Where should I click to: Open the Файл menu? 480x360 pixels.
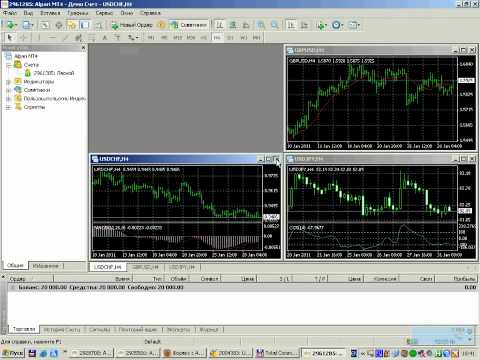[x=10, y=13]
